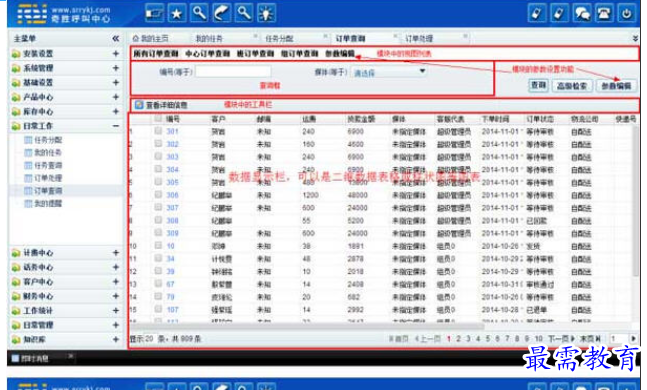Close the bottom message bar tab
This screenshot has width=647, height=390.
tap(71, 356)
